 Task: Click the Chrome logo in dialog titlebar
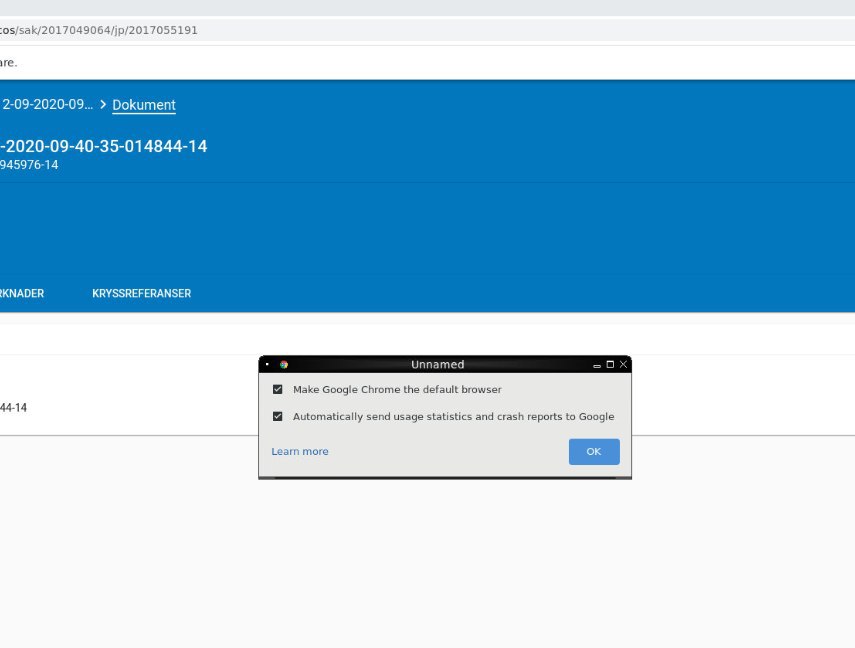coord(284,364)
